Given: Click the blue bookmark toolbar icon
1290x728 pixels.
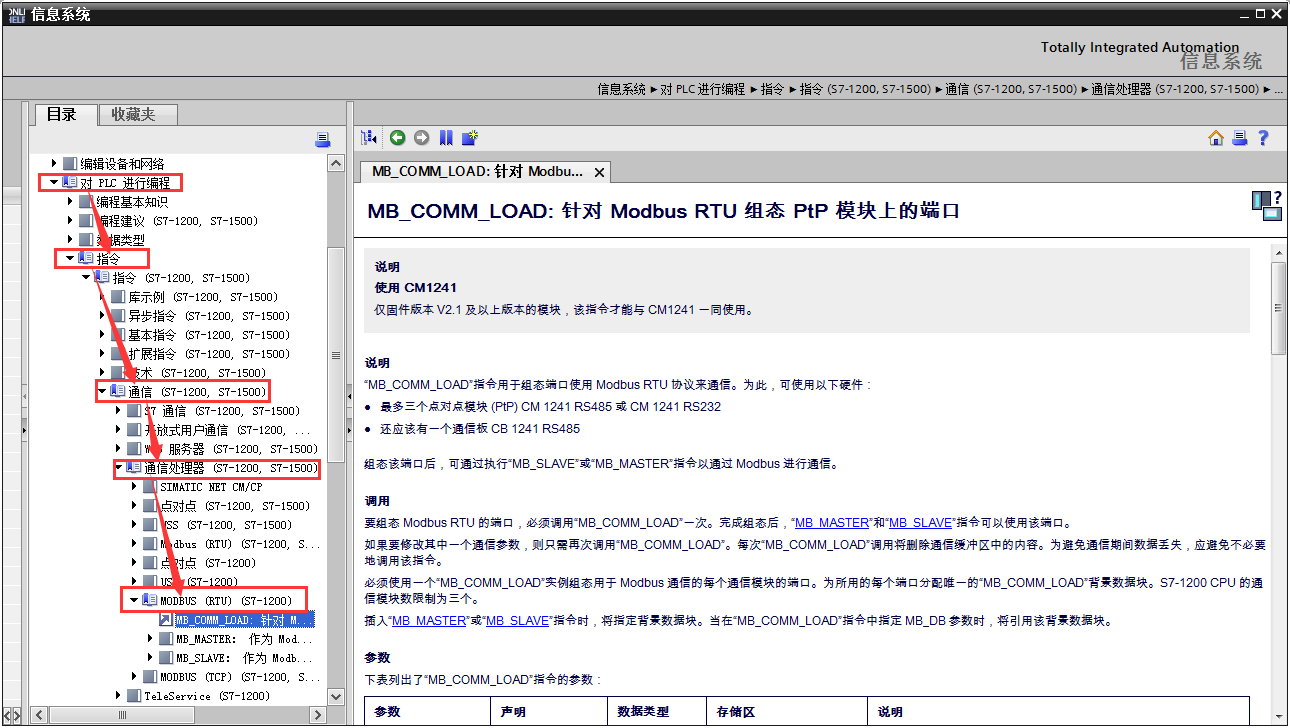Looking at the screenshot, I should coord(445,137).
